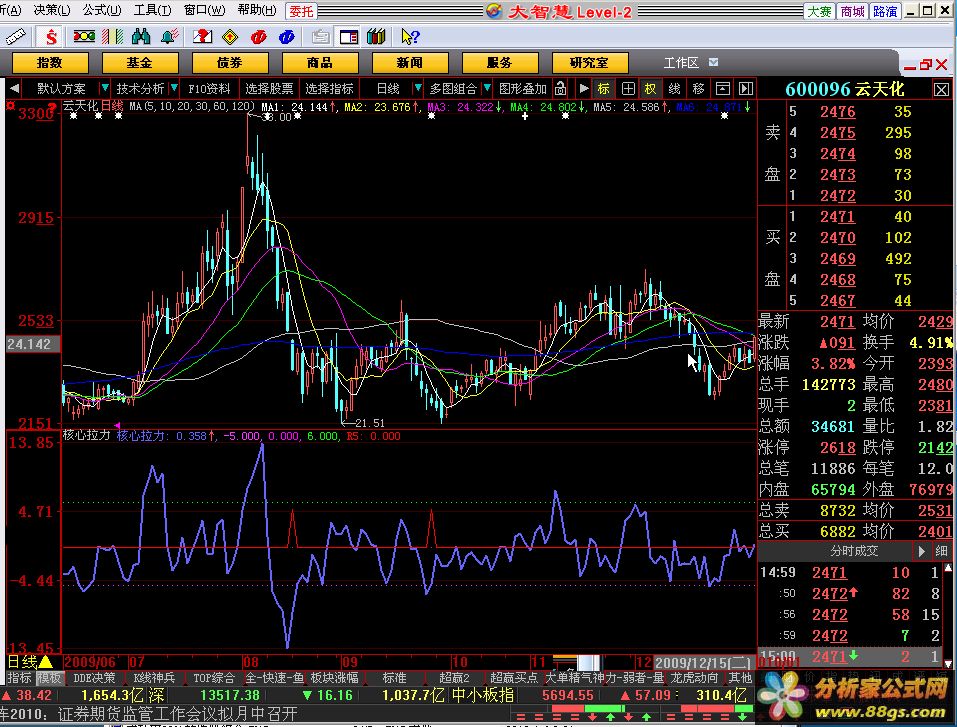Toggle the 移 move button
The height and width of the screenshot is (727, 957).
pos(698,89)
